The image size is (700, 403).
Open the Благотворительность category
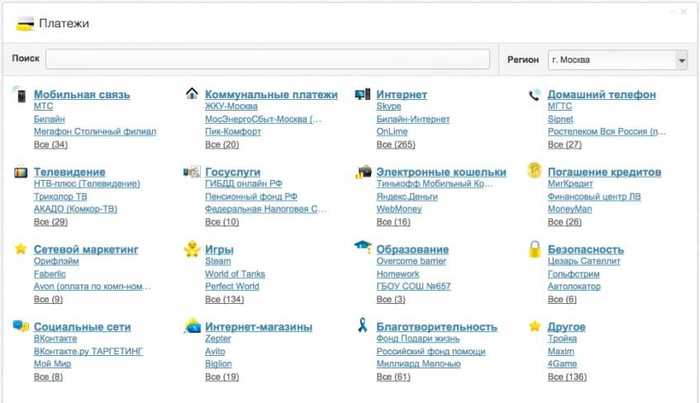(x=436, y=327)
